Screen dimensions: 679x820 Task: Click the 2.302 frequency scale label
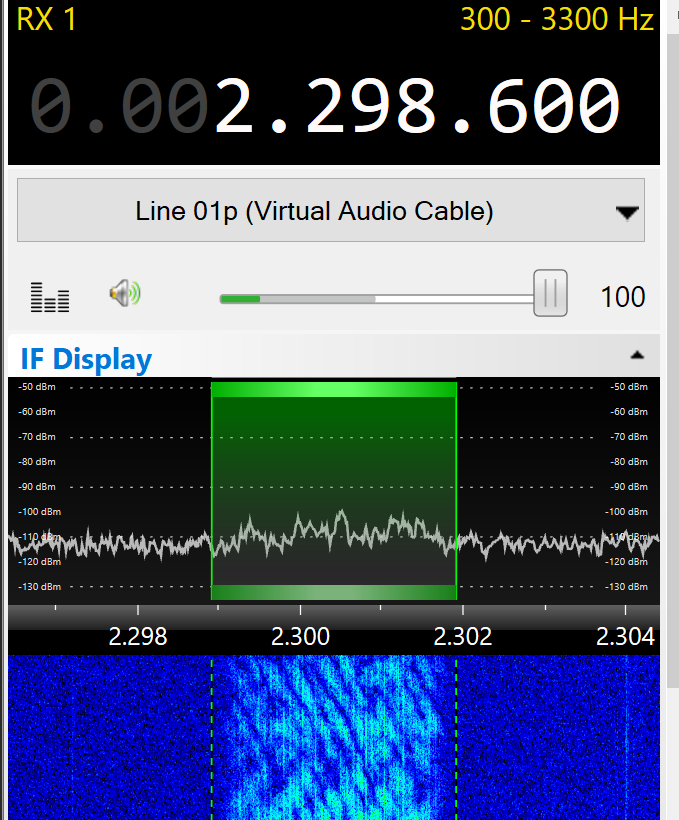click(x=463, y=637)
